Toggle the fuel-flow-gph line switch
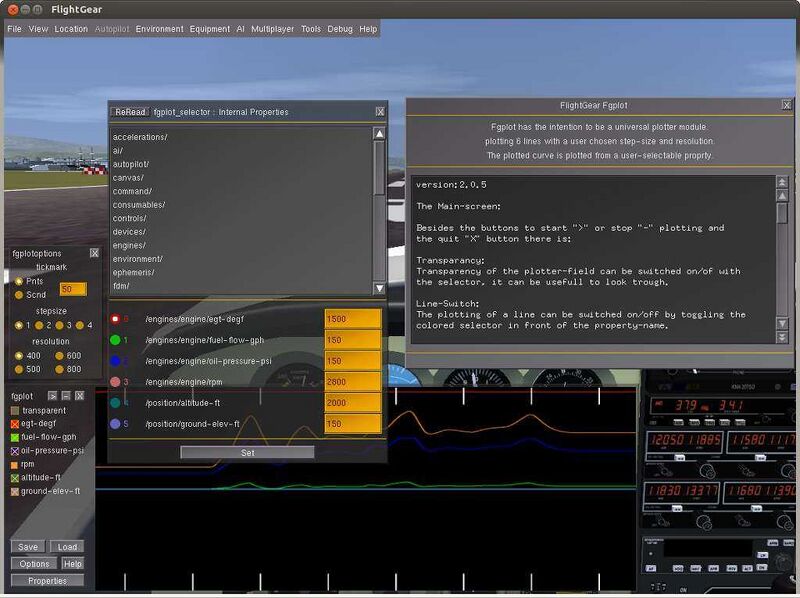Screen dimensions: 800x598 click(x=15, y=438)
